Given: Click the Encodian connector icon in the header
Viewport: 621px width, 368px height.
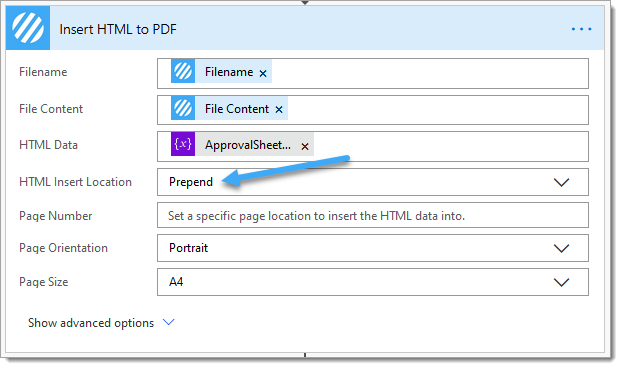Looking at the screenshot, I should pos(28,28).
